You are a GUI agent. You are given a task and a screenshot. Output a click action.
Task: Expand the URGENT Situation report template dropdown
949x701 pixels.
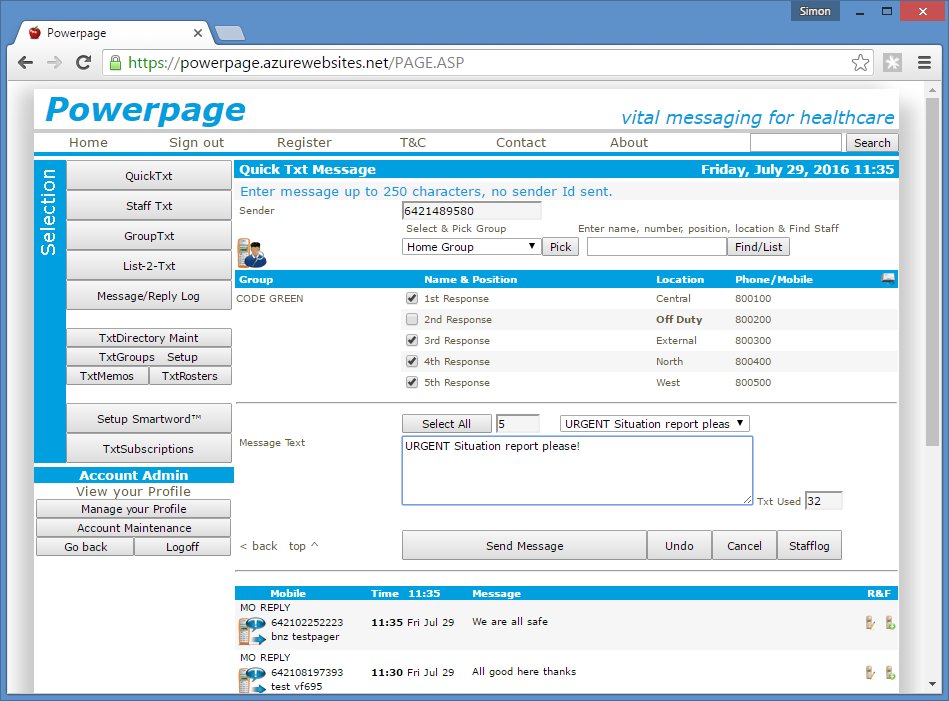[x=654, y=424]
